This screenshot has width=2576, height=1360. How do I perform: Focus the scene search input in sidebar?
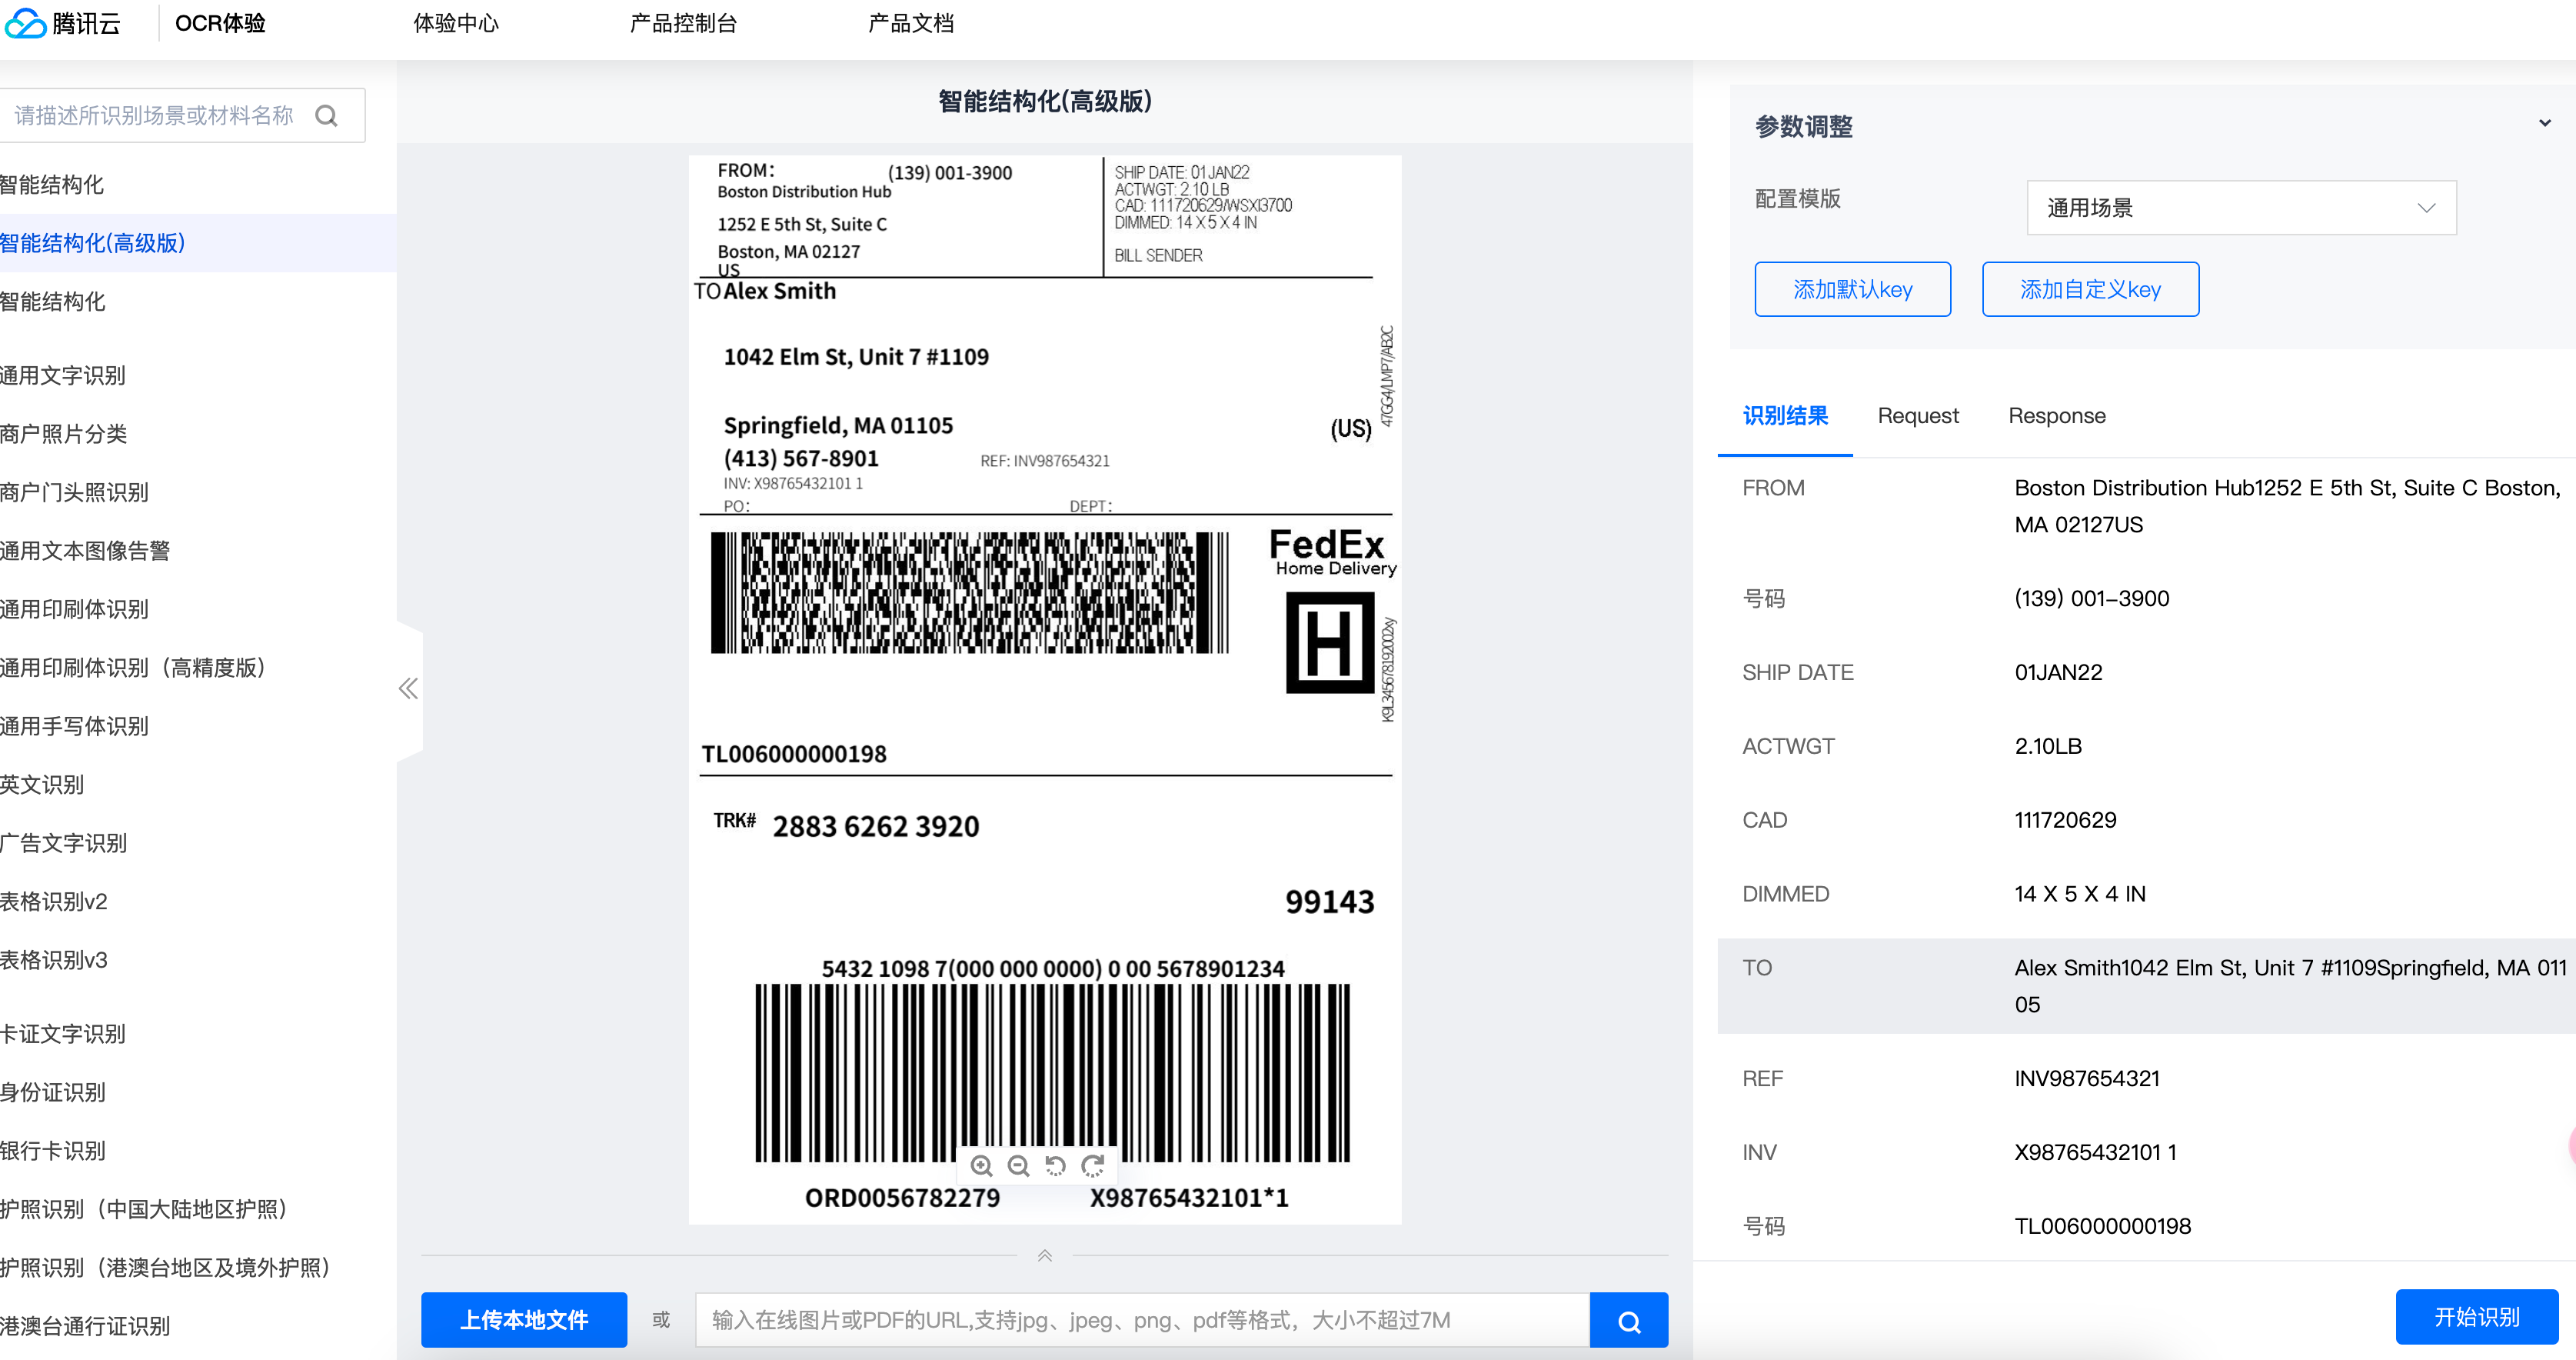click(155, 116)
